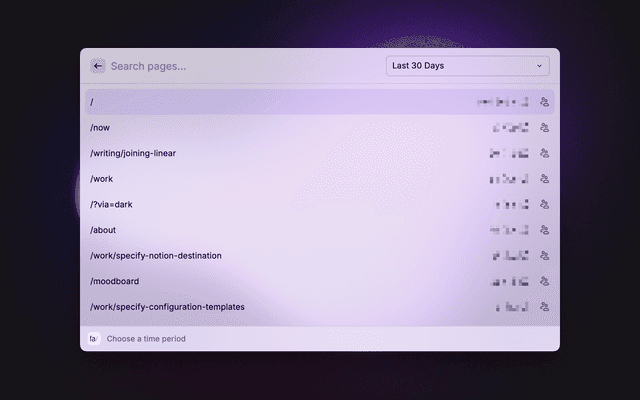Screen dimensions: 640x400
Task: Click the extension icon in the bottom bar
Action: [94, 339]
